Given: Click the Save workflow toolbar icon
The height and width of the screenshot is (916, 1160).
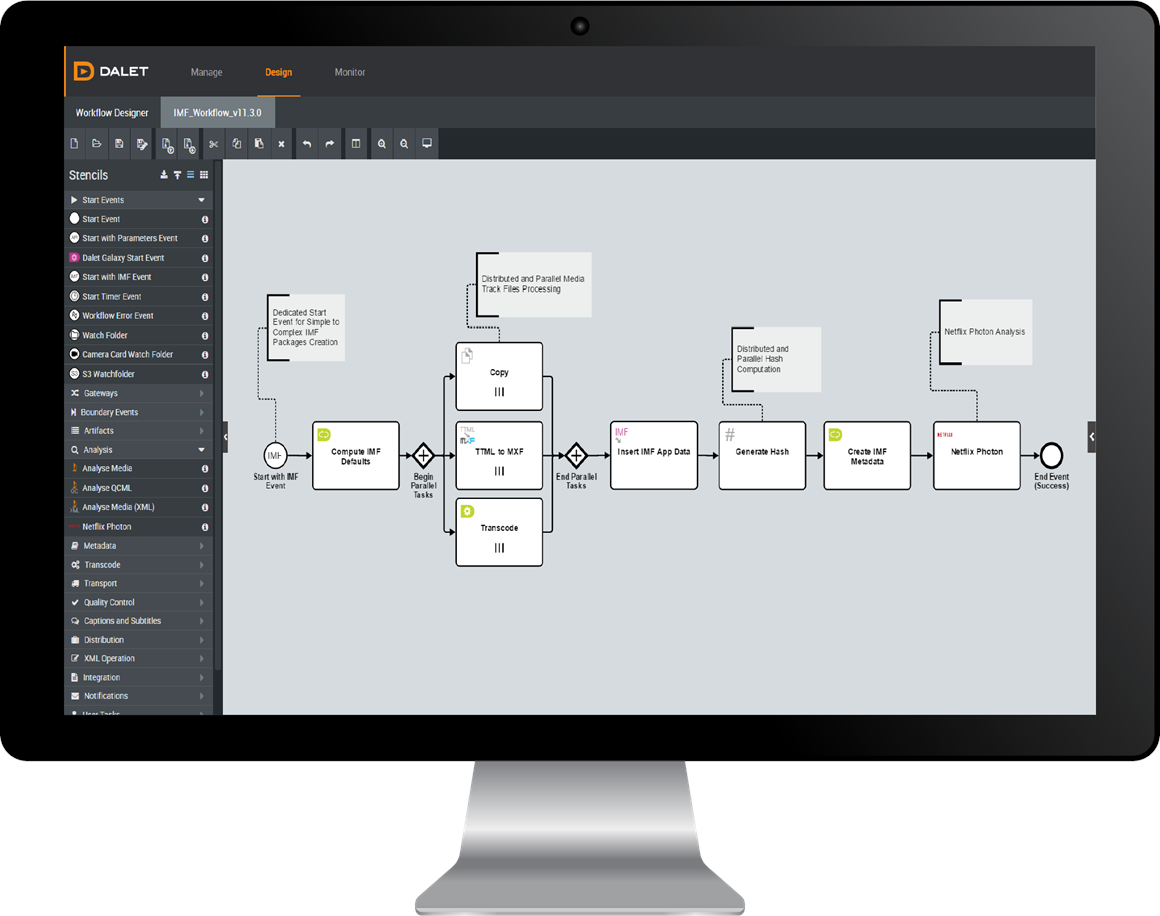Looking at the screenshot, I should (119, 144).
